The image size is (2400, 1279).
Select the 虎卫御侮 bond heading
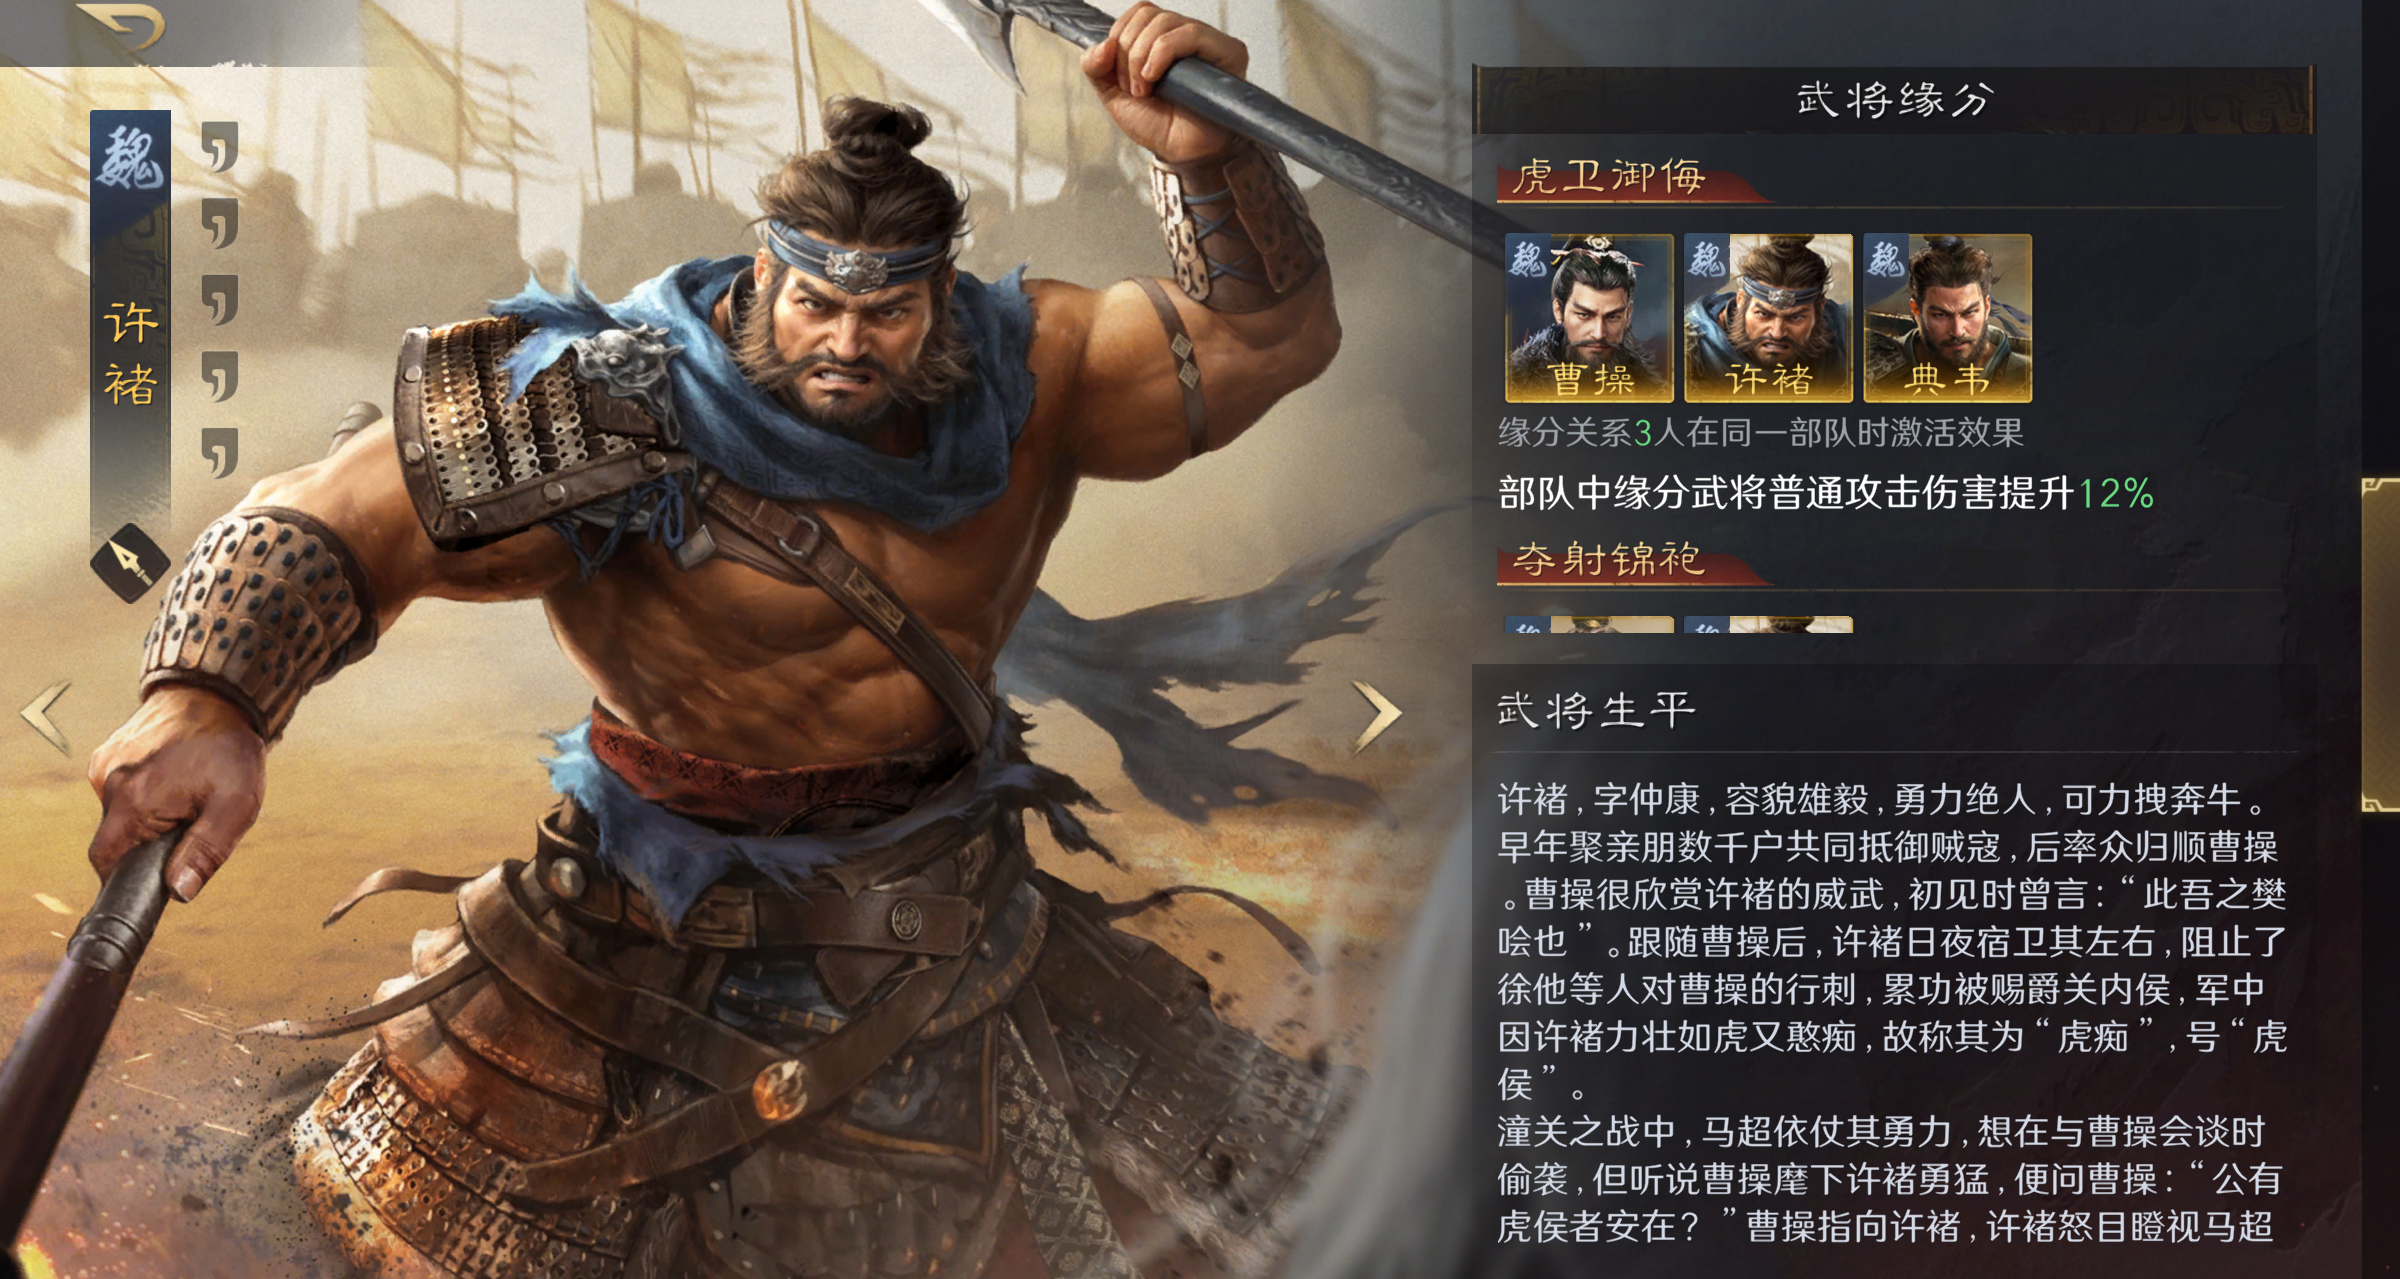pyautogui.click(x=1609, y=177)
